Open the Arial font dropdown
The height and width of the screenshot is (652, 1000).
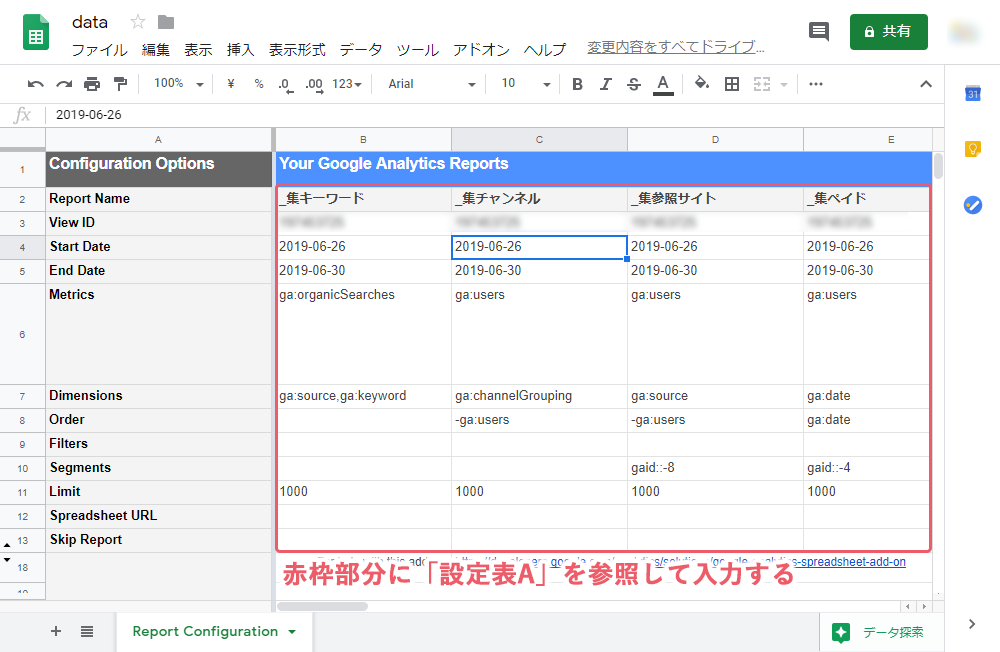point(432,84)
